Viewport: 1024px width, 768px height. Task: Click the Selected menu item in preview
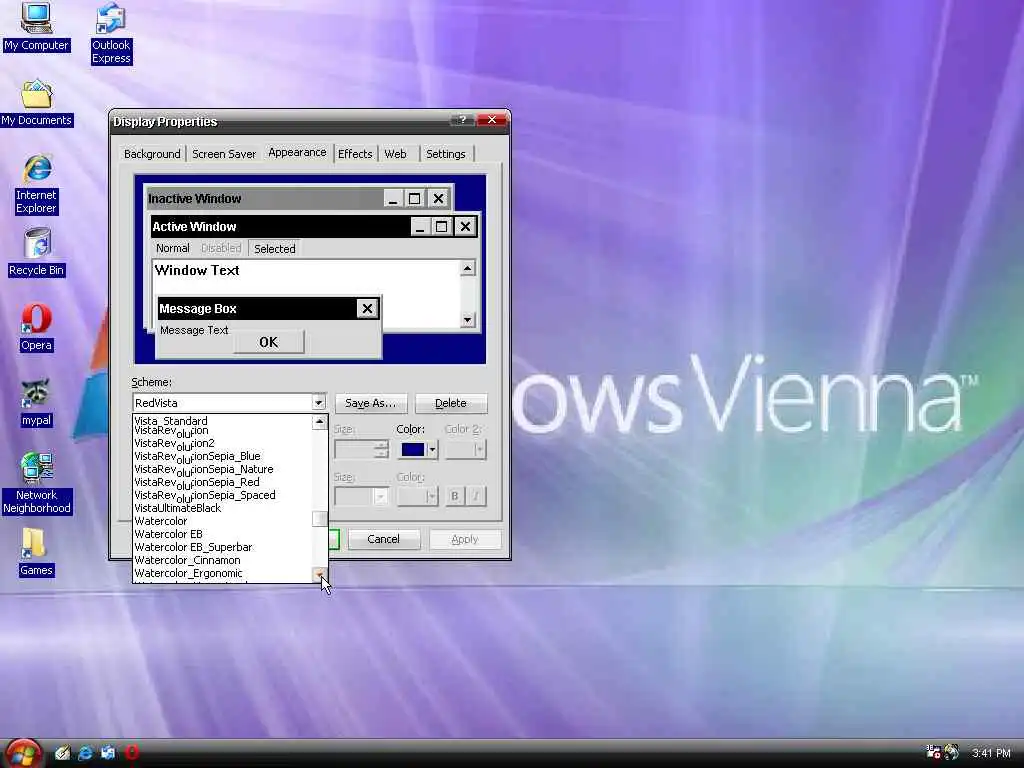pos(274,249)
